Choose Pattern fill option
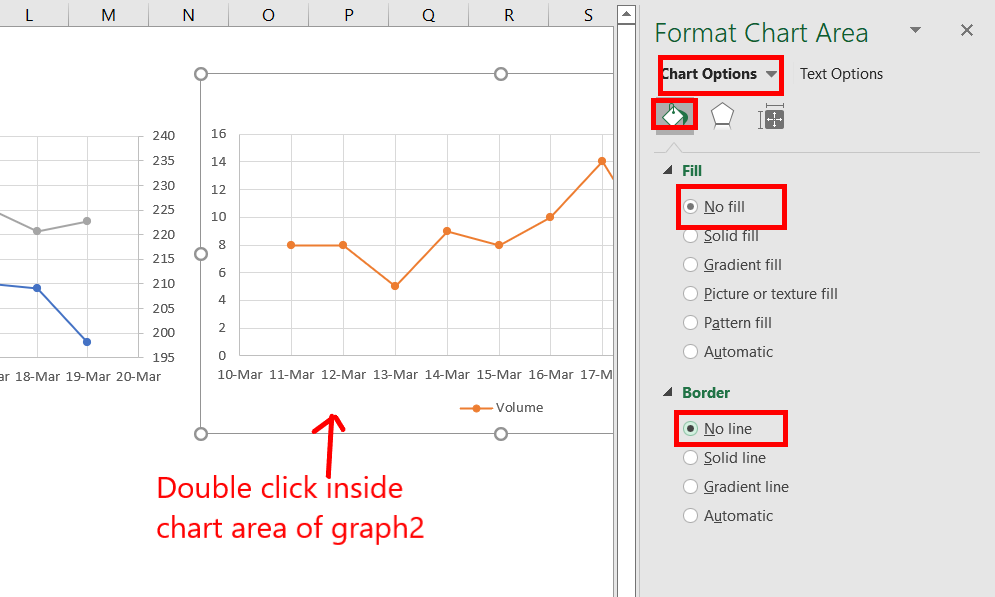Screen dimensions: 995x597 (690, 323)
